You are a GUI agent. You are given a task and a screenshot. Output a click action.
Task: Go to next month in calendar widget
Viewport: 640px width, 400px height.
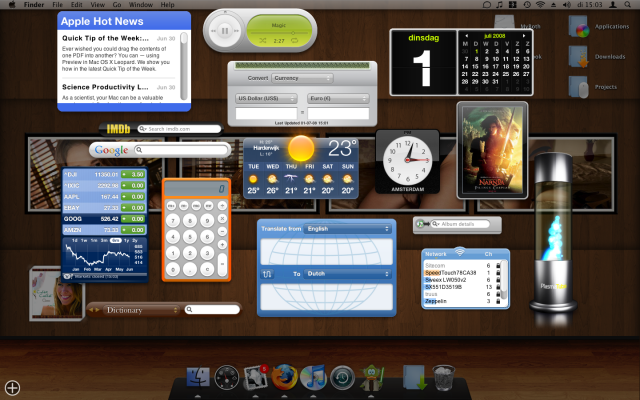pyautogui.click(x=524, y=36)
